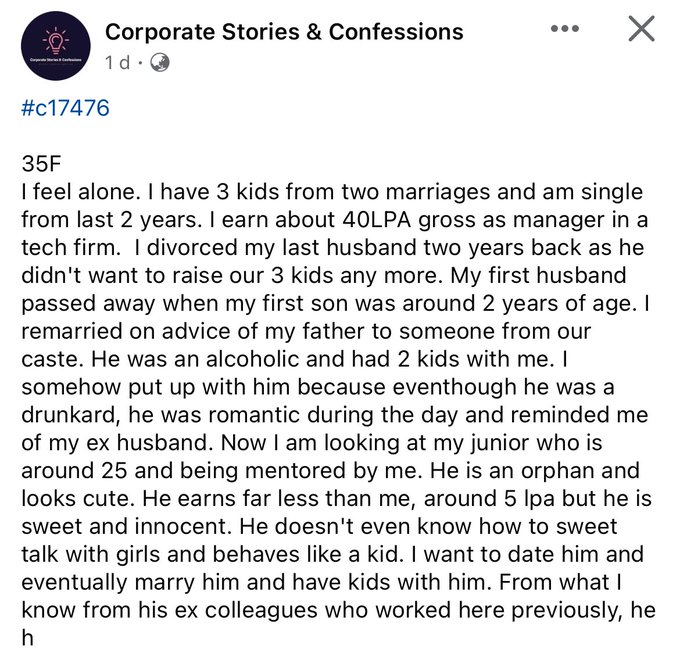Screen dimensions: 680x653
Task: Open the #c17476 hashtag link
Action: (x=65, y=108)
